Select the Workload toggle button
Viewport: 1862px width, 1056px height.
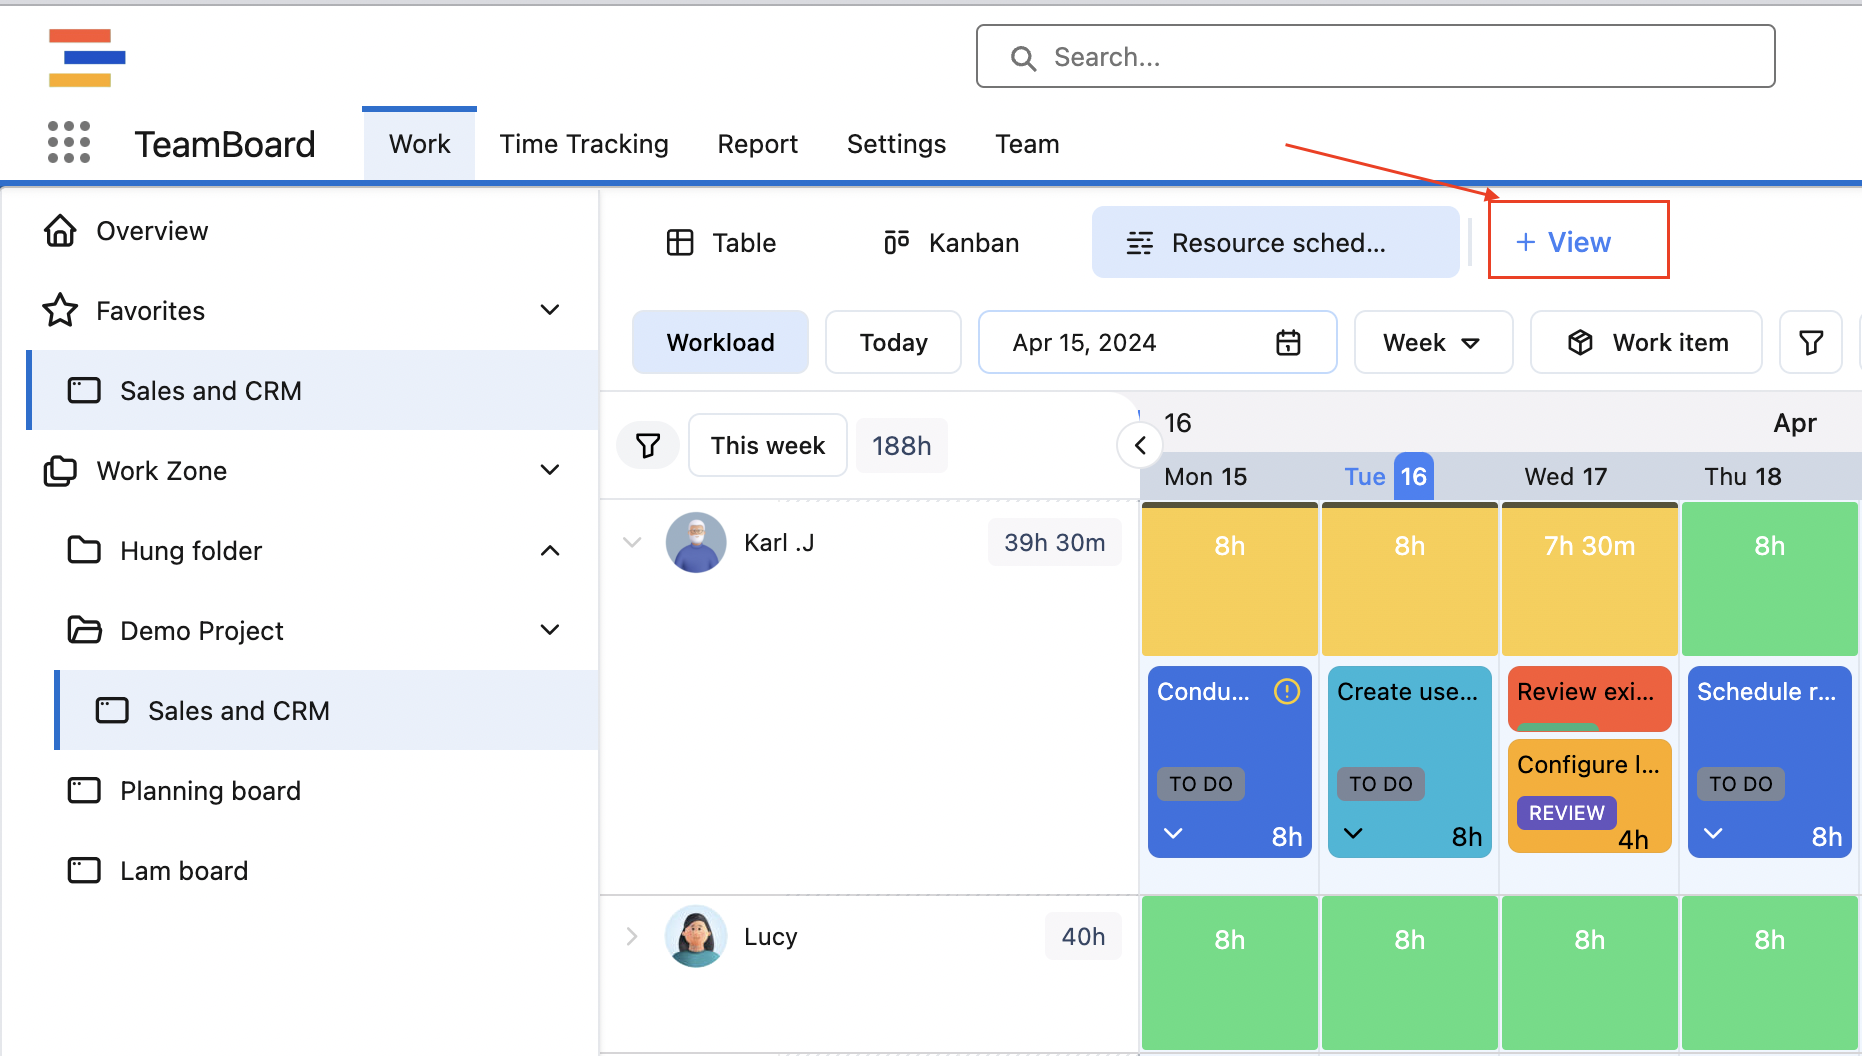tap(720, 342)
